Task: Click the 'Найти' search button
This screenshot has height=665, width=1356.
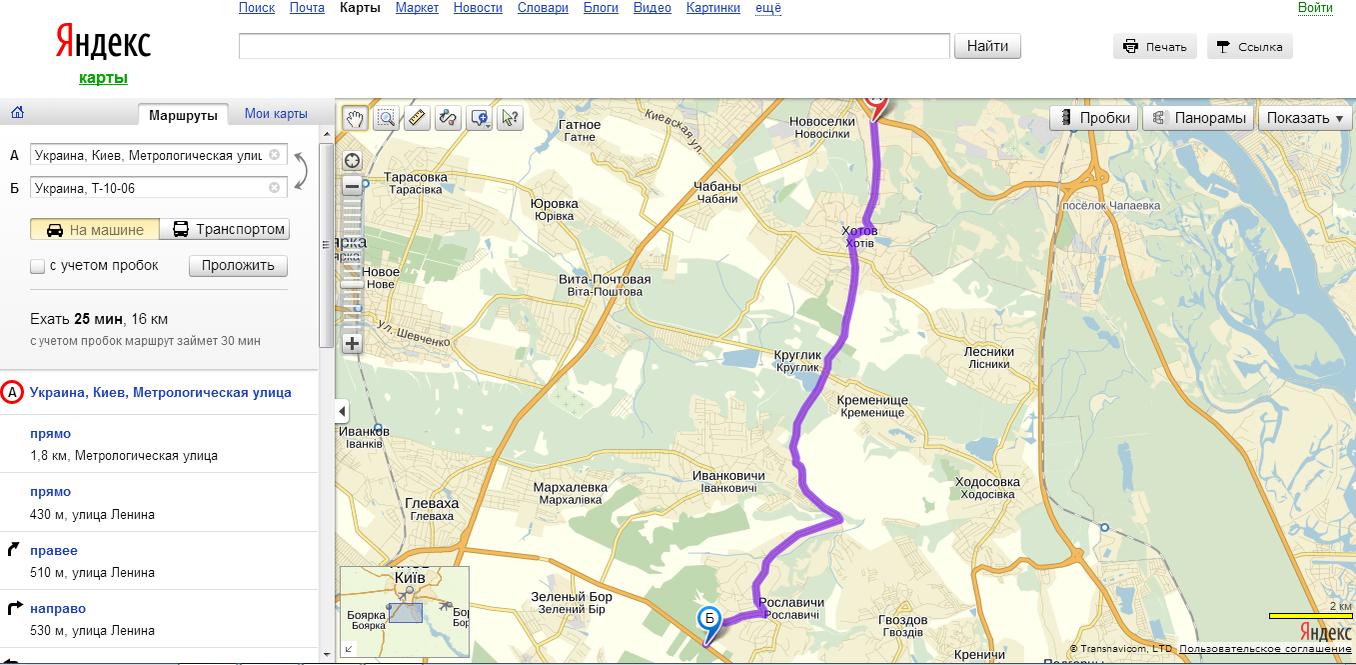Action: pos(988,46)
